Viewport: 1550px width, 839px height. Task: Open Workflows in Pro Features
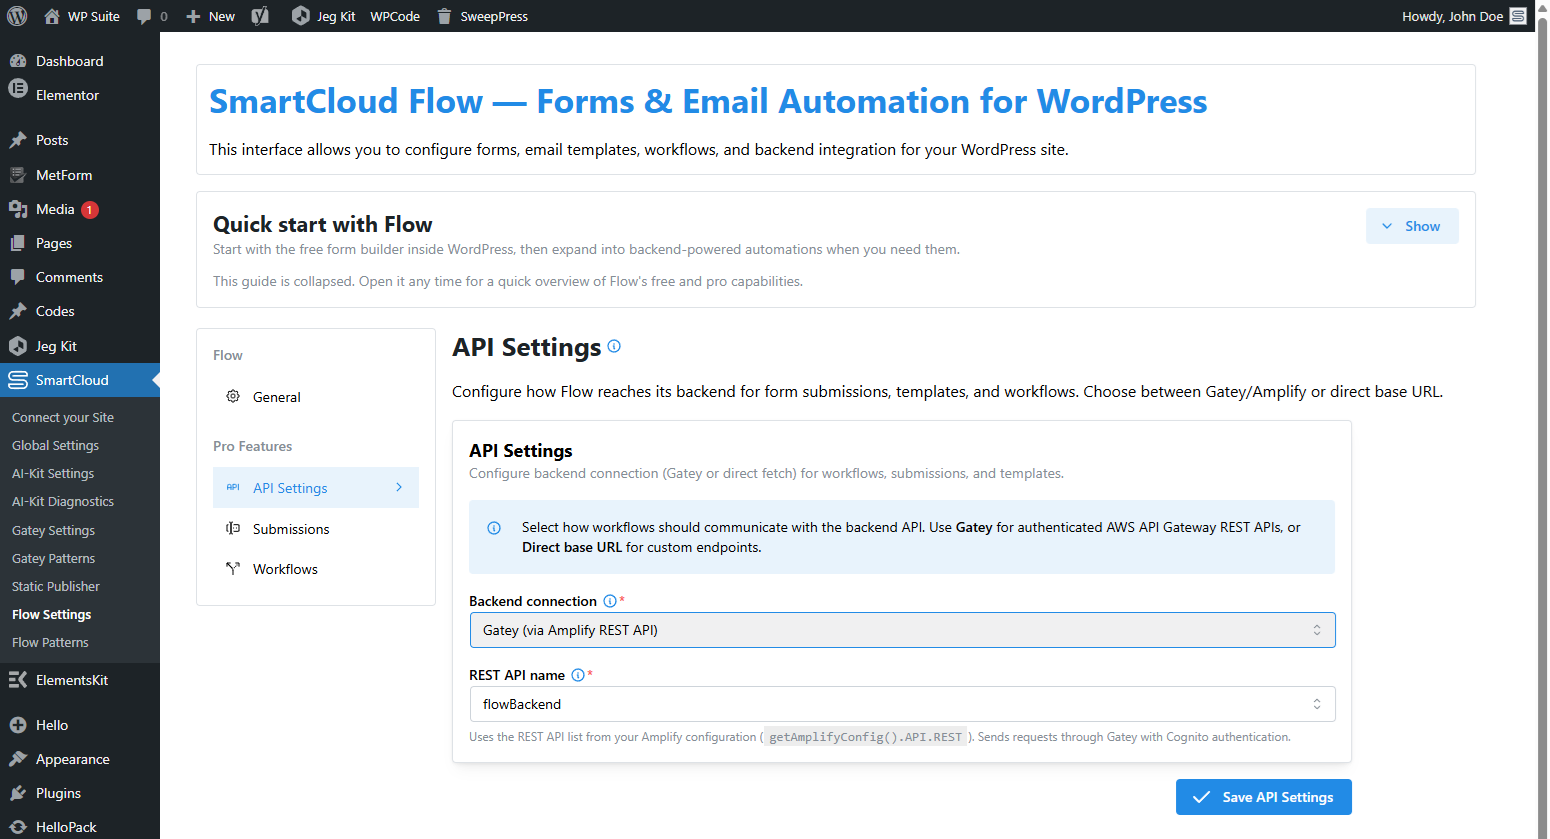[x=316, y=569]
